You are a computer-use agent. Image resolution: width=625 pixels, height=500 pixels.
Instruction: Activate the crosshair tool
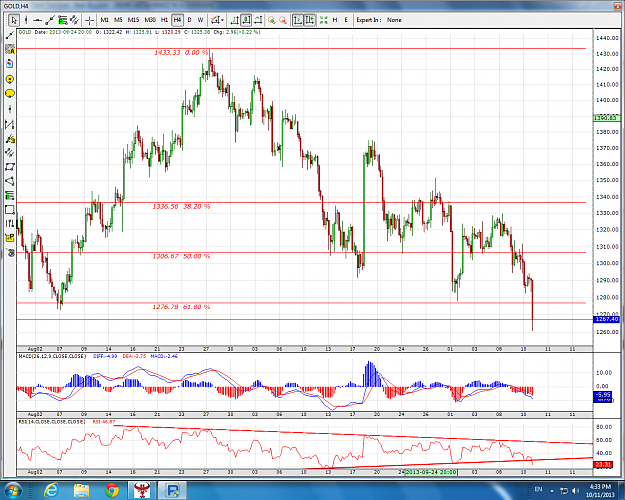(90, 20)
